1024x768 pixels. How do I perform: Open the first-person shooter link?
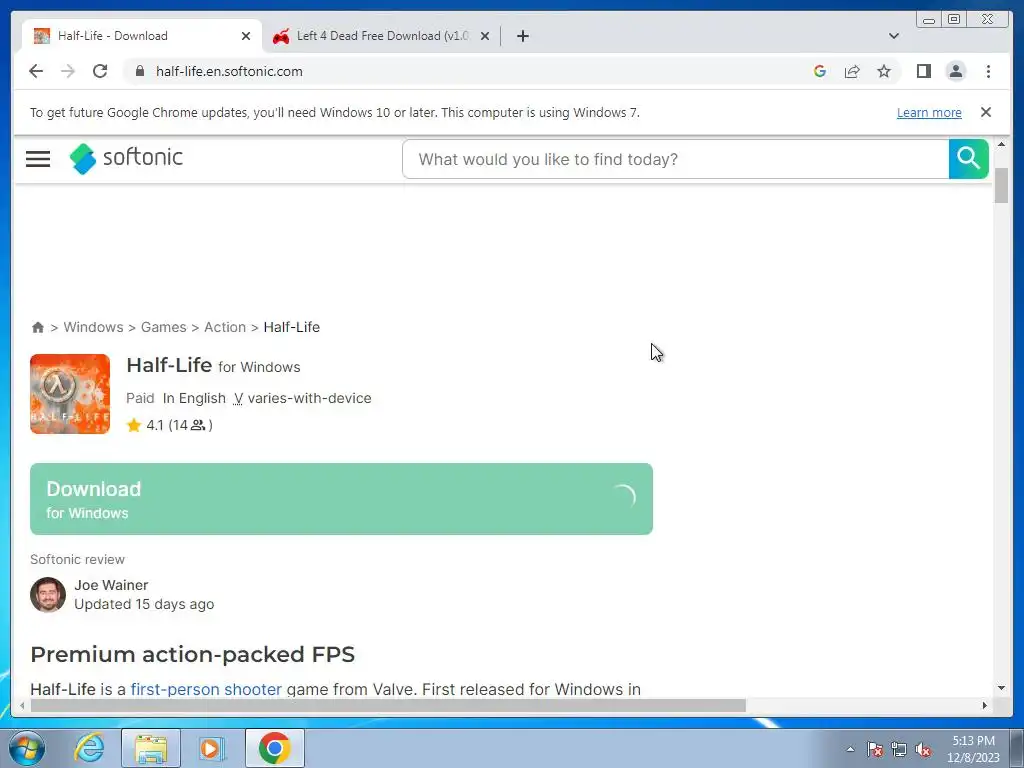(x=206, y=689)
